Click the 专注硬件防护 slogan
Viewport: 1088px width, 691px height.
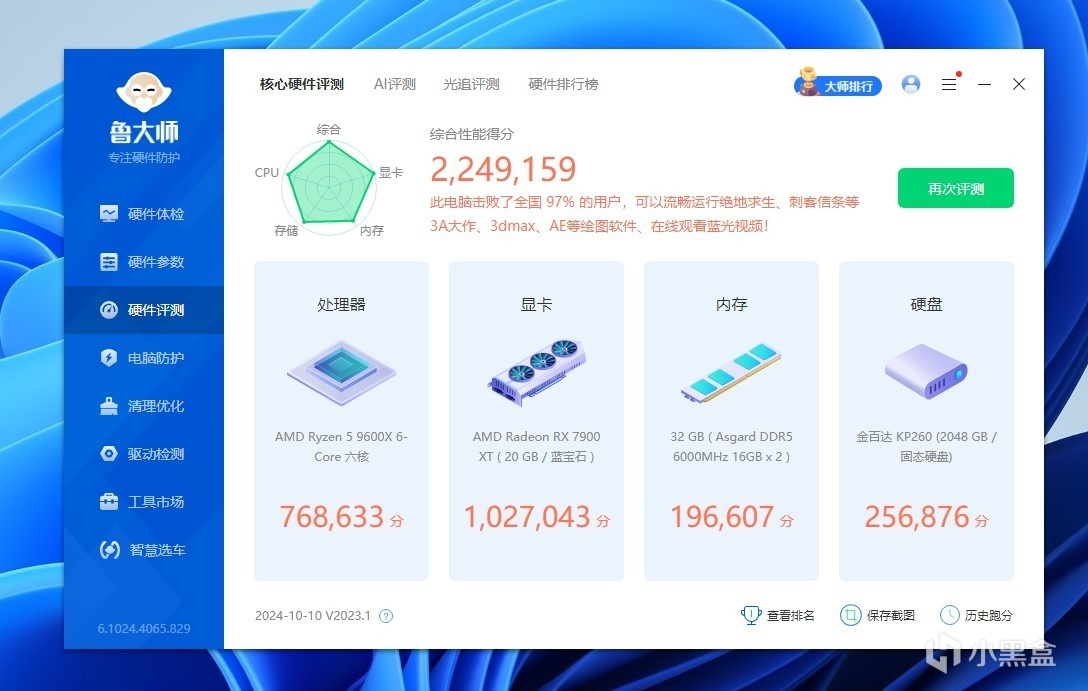[x=144, y=157]
